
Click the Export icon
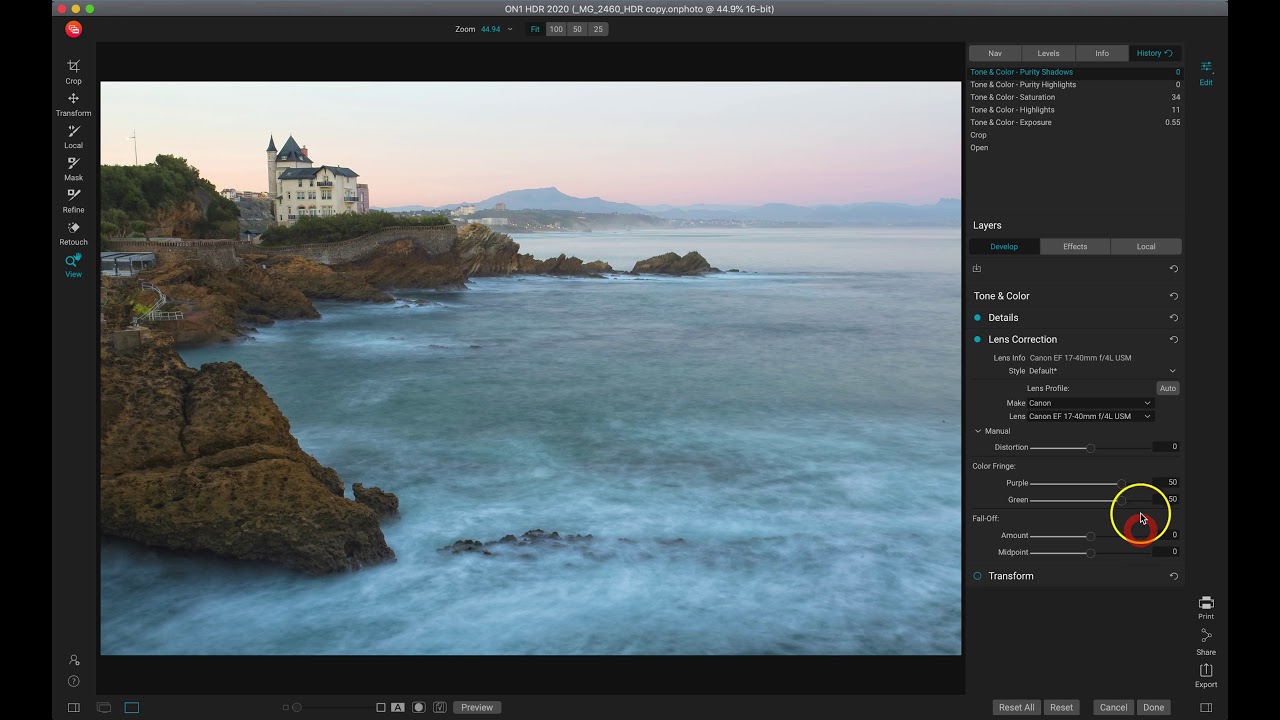[1206, 675]
